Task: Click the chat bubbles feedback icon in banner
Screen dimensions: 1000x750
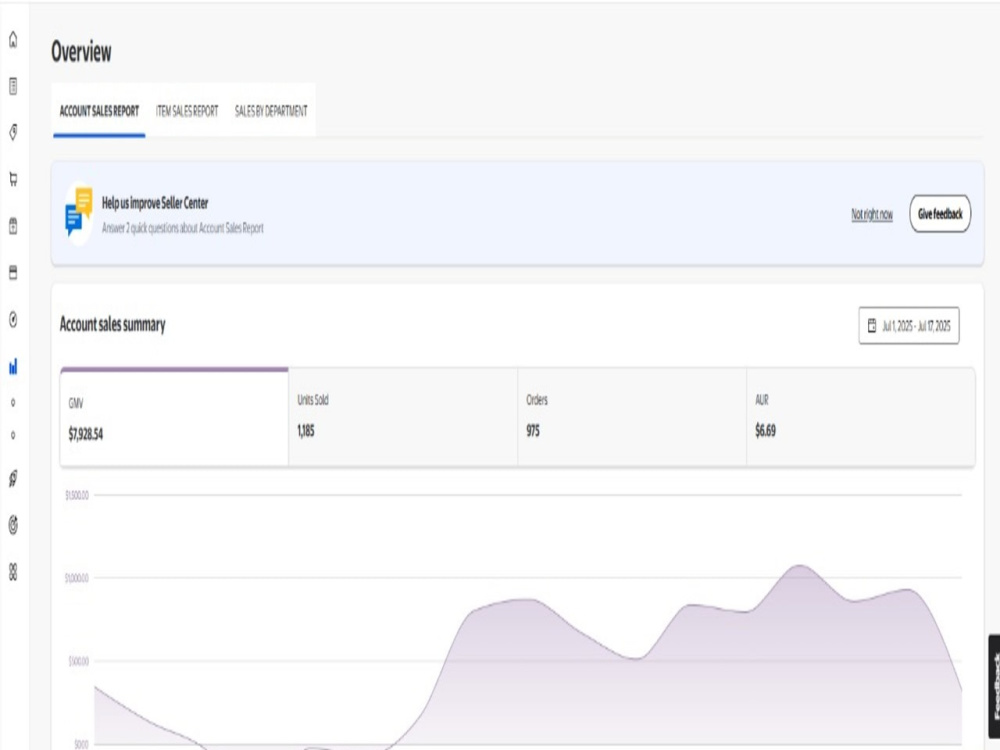Action: click(79, 212)
